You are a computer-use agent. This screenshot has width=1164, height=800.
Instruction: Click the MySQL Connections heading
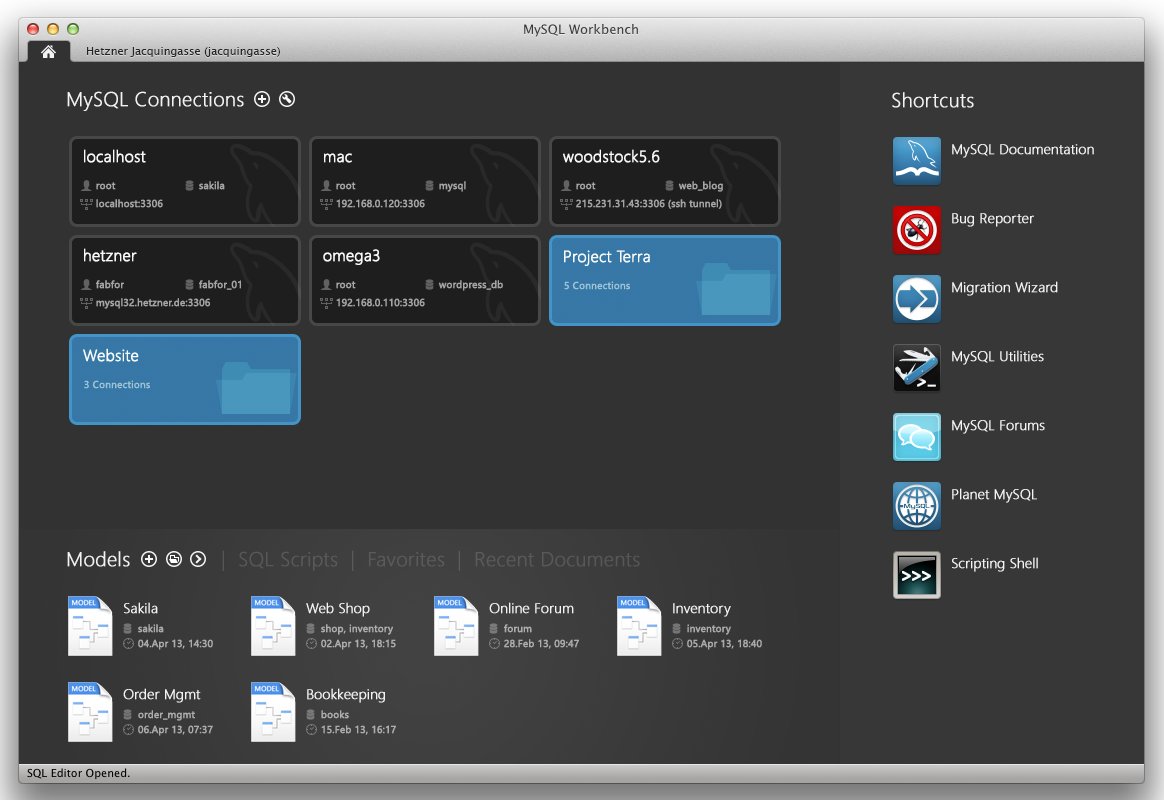click(x=155, y=99)
